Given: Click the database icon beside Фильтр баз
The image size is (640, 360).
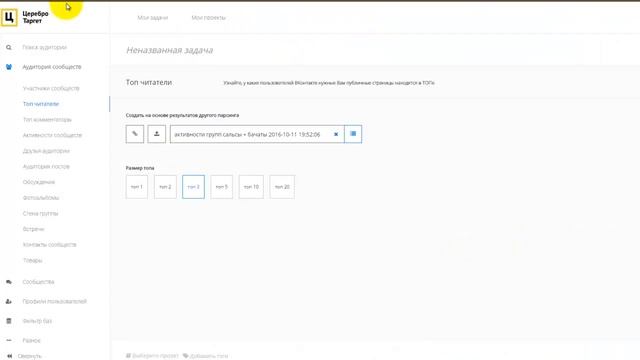Looking at the screenshot, I should tap(9, 321).
